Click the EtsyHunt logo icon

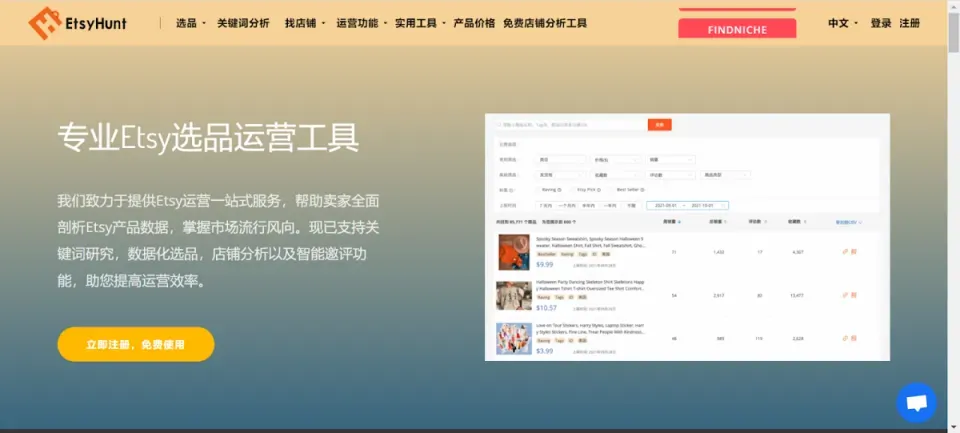(45, 23)
